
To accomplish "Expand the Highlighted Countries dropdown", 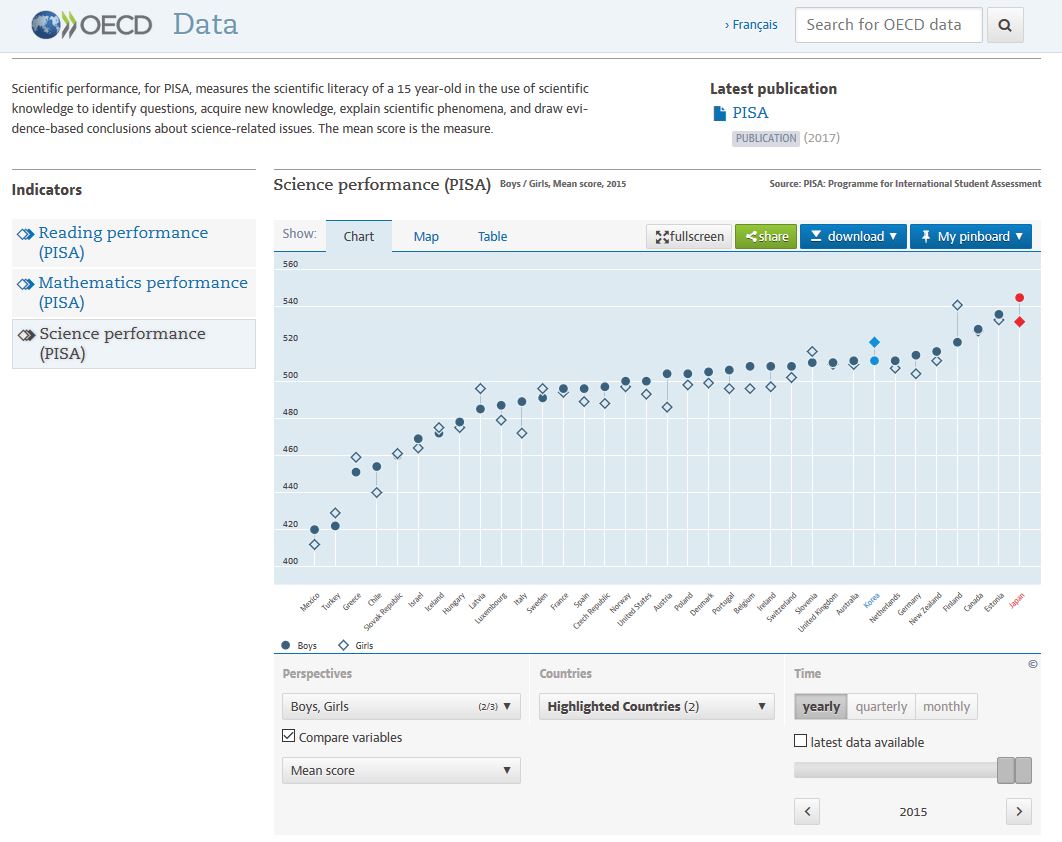I will tap(656, 706).
